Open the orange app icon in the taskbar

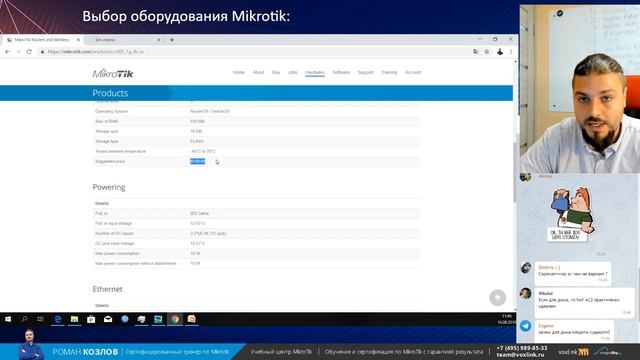[191, 319]
